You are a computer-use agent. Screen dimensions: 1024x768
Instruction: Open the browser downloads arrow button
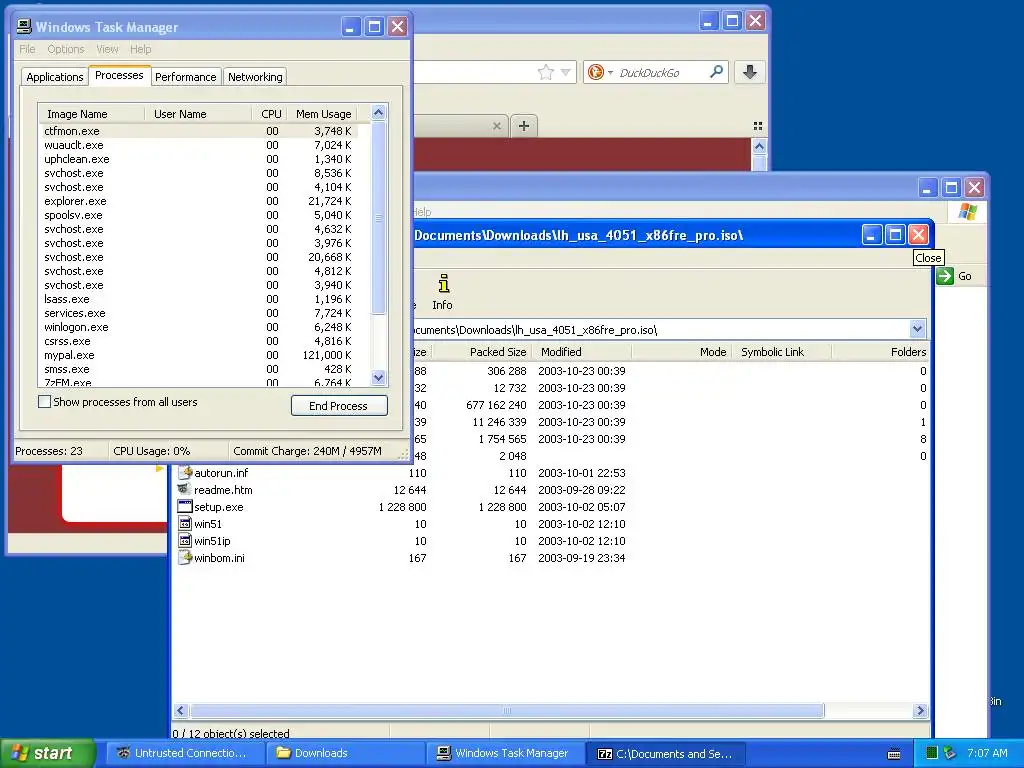click(750, 72)
